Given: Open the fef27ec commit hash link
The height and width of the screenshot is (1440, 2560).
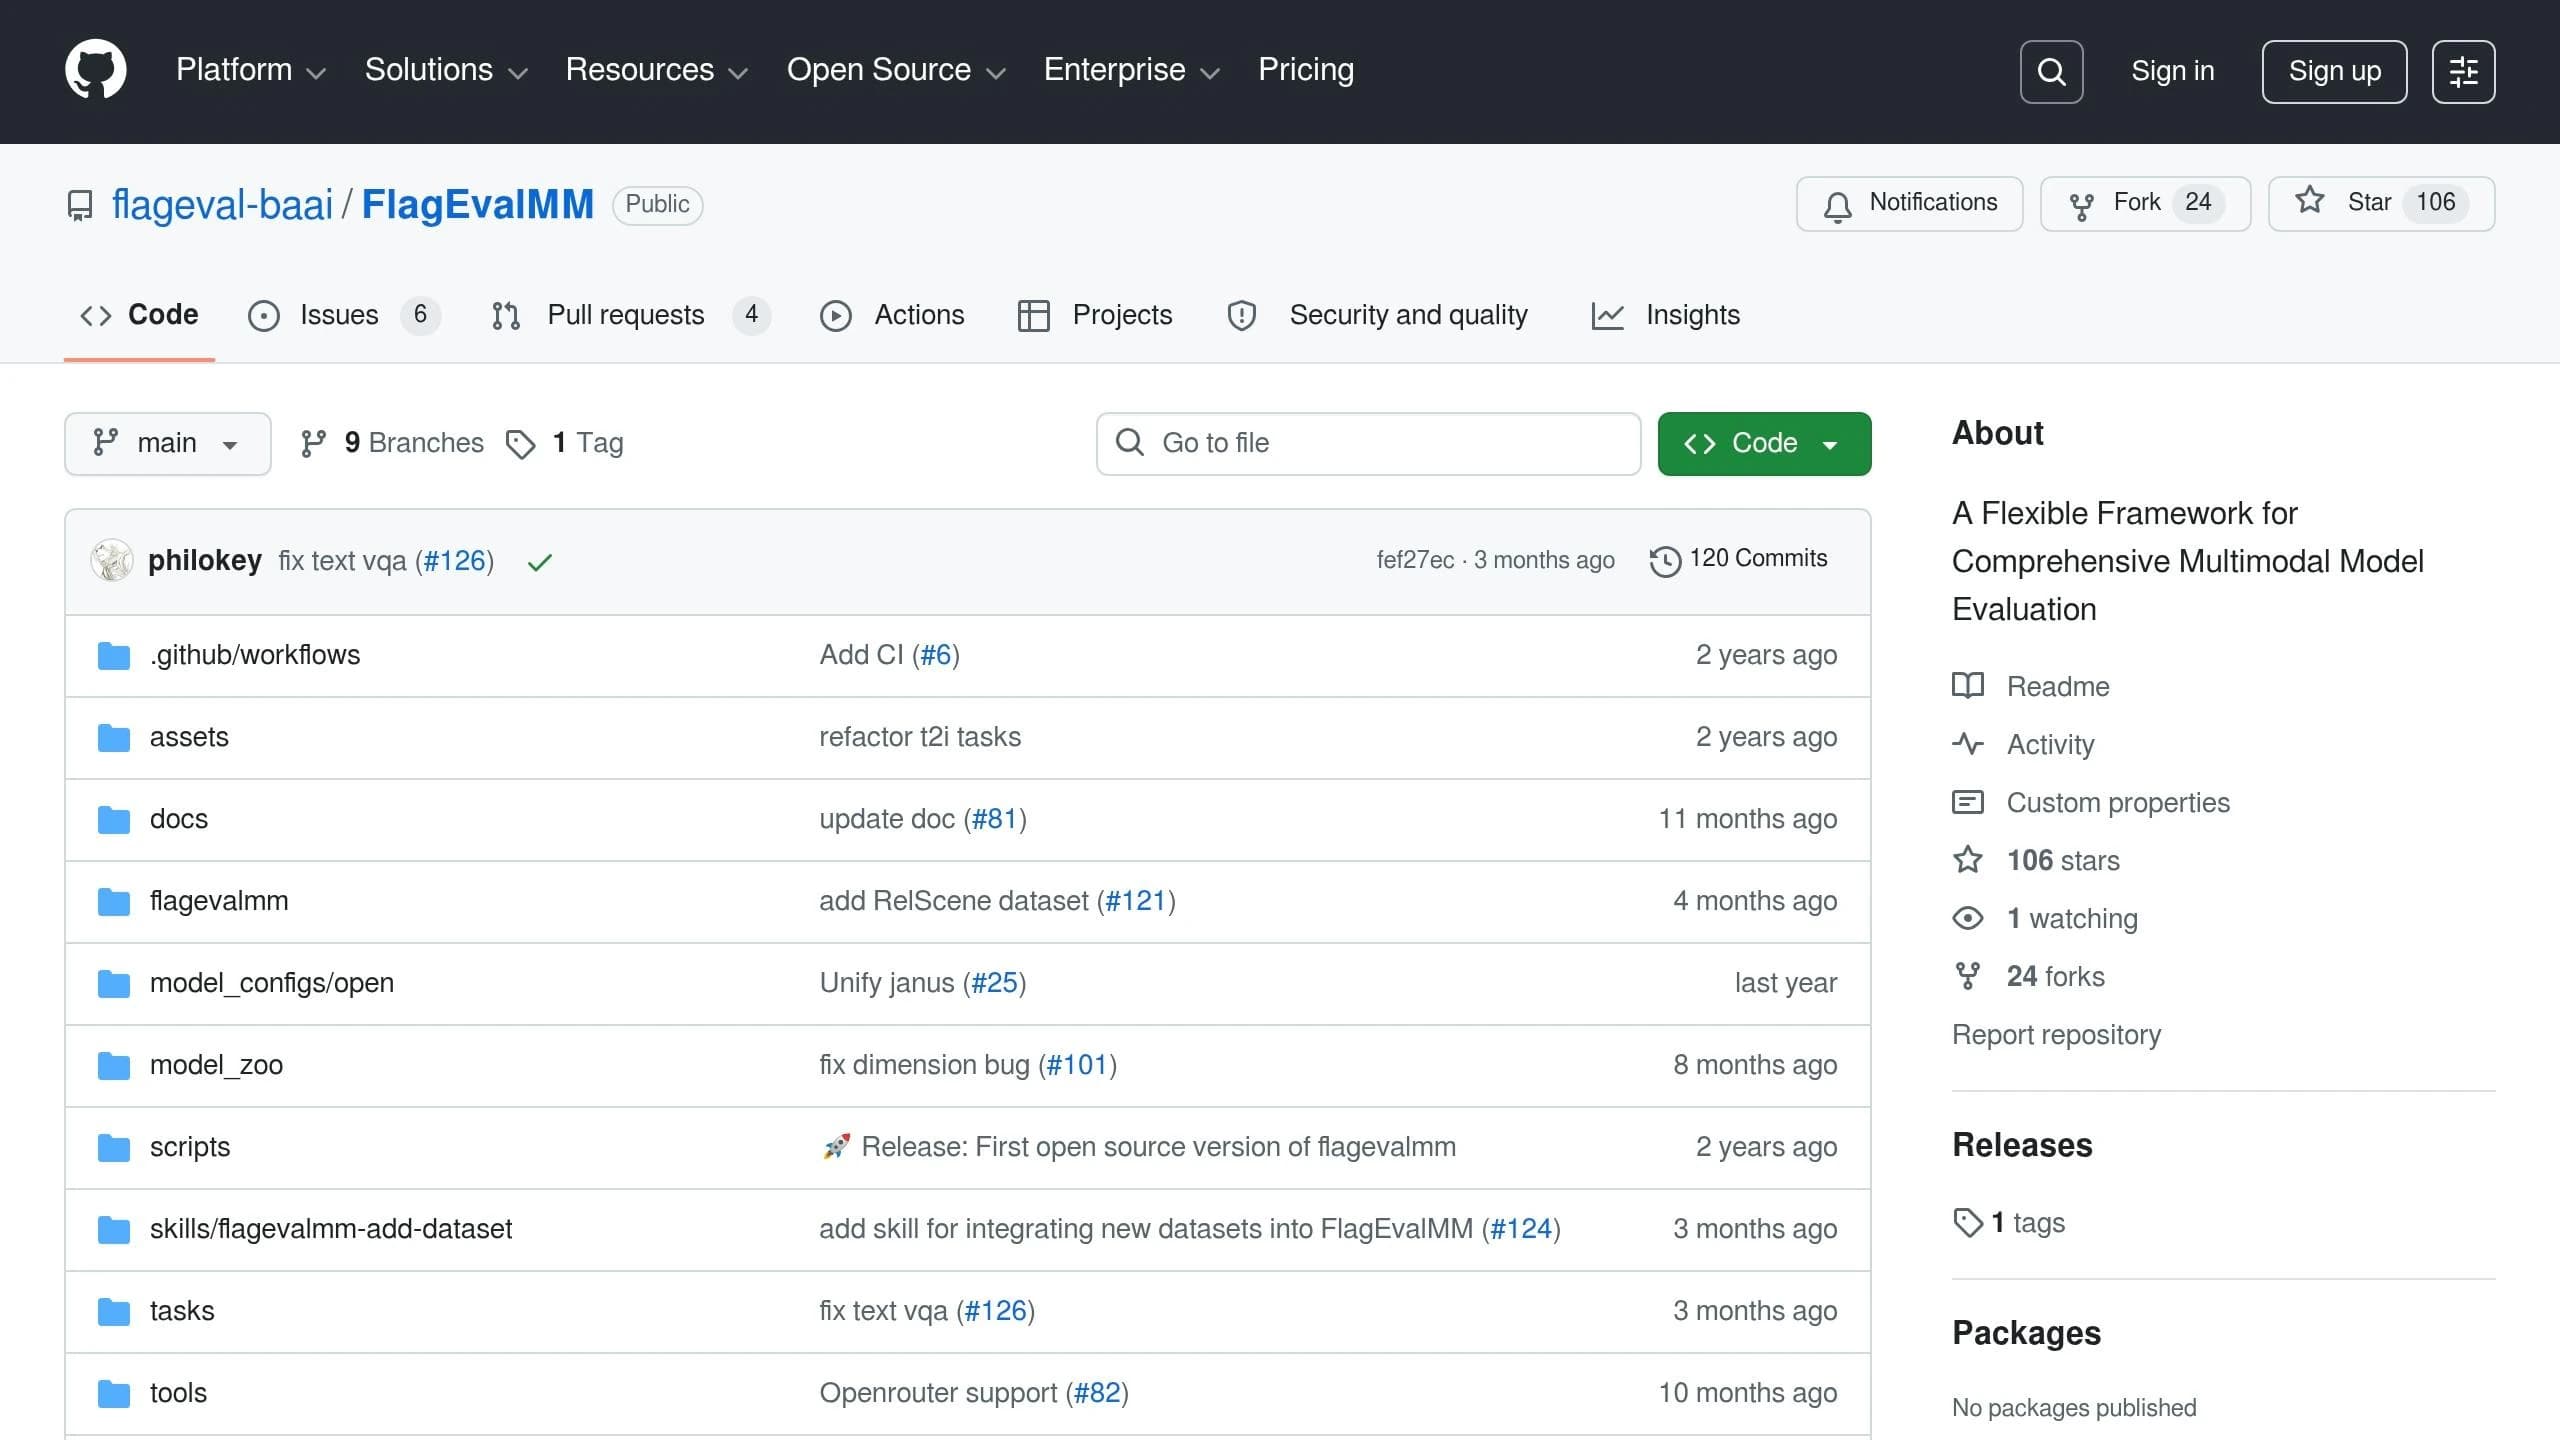Looking at the screenshot, I should click(1415, 560).
